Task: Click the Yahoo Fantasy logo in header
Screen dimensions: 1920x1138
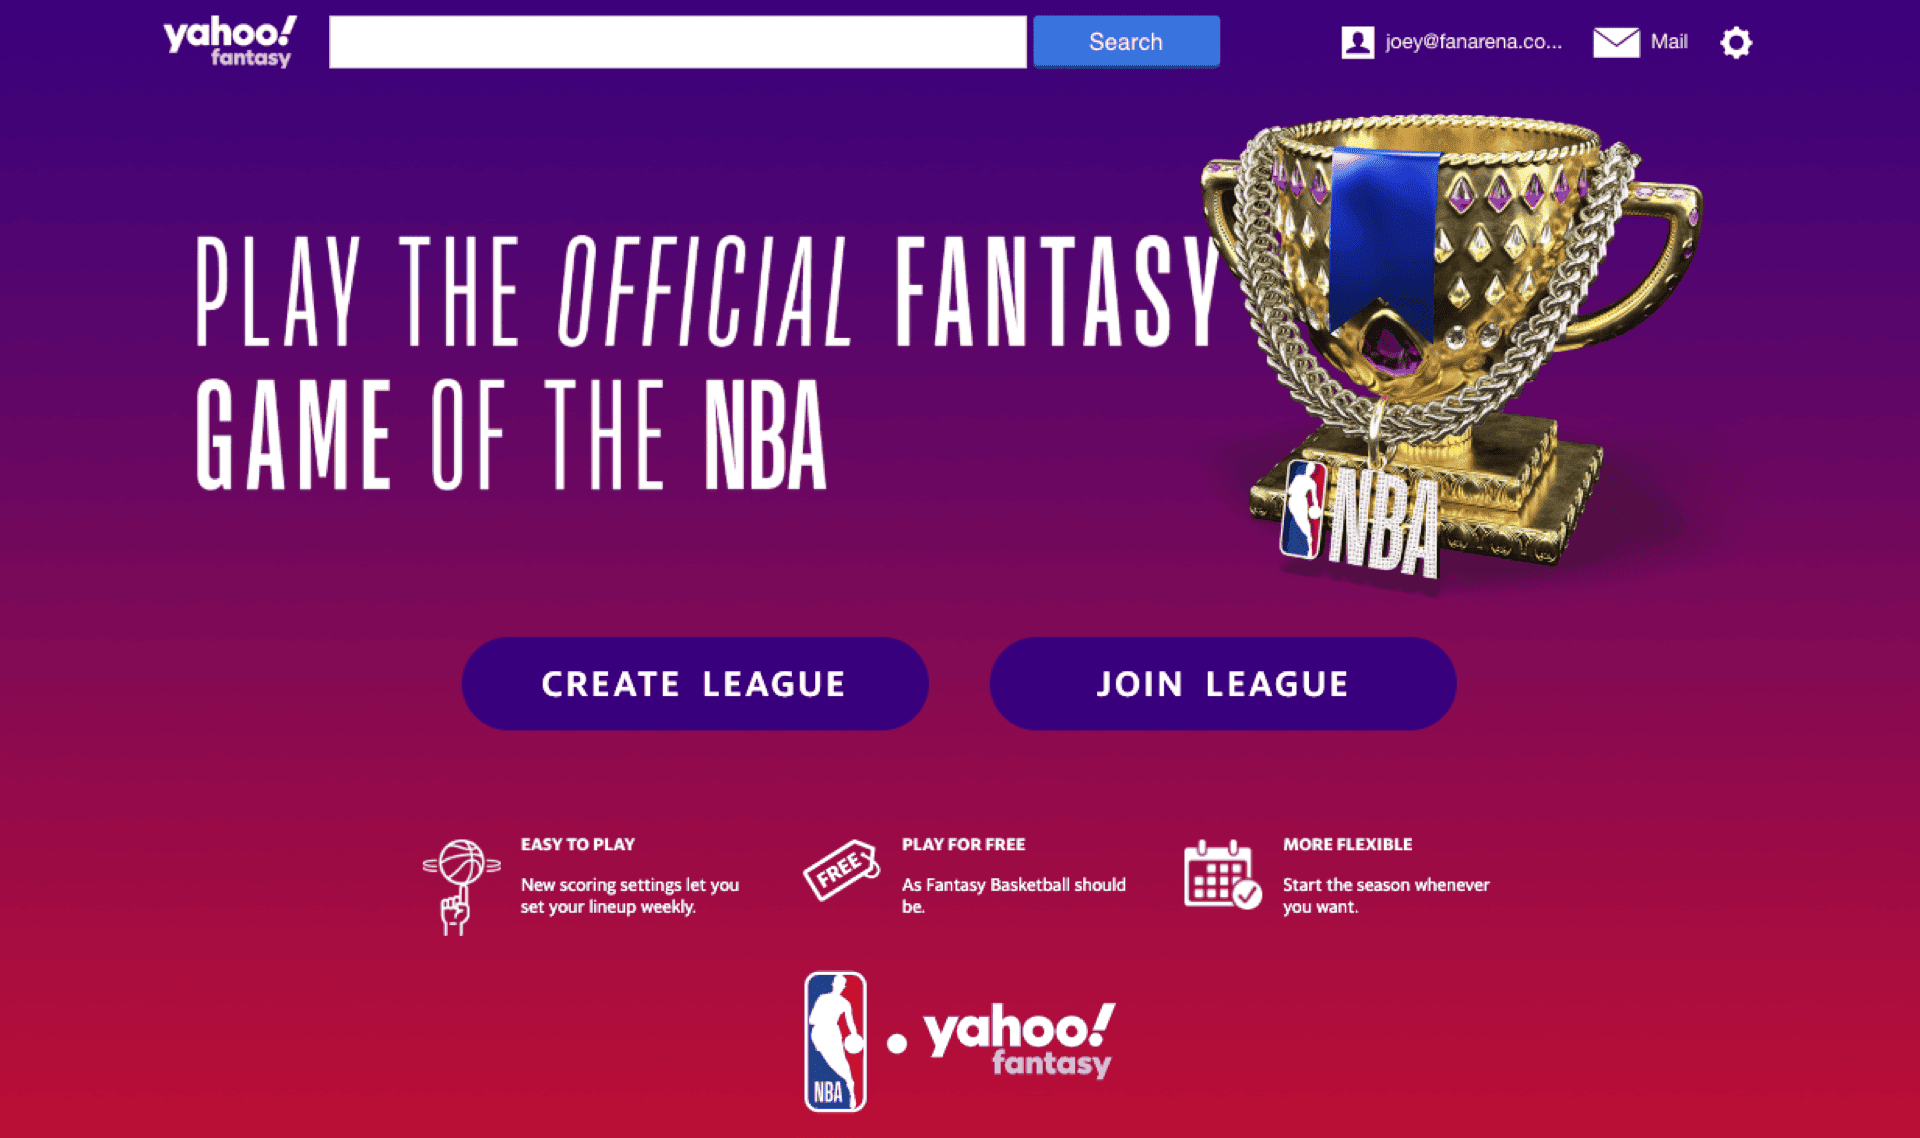Action: (230, 41)
